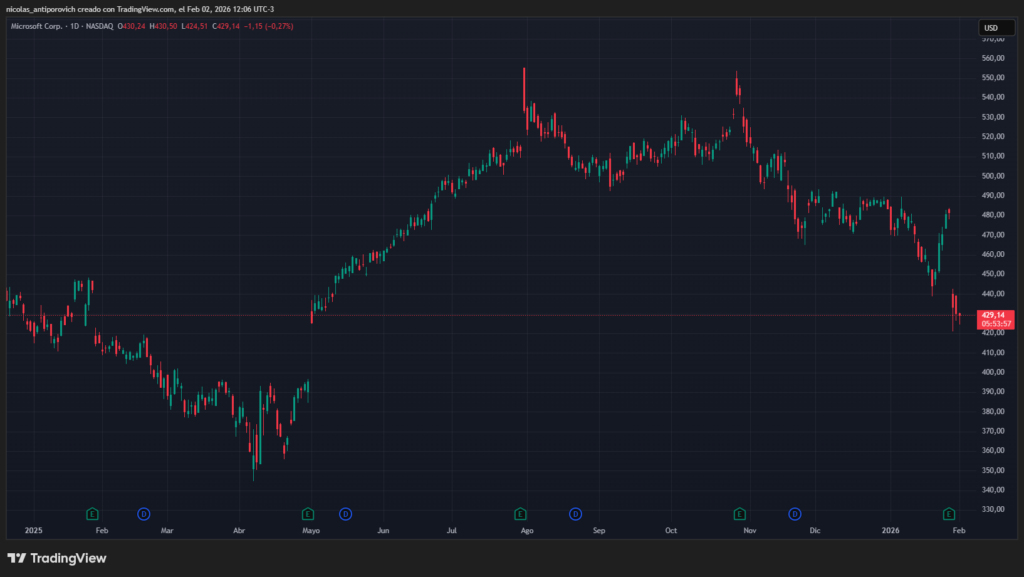Select the red 429,14 current price label
Image resolution: width=1024 pixels, height=577 pixels.
992,314
